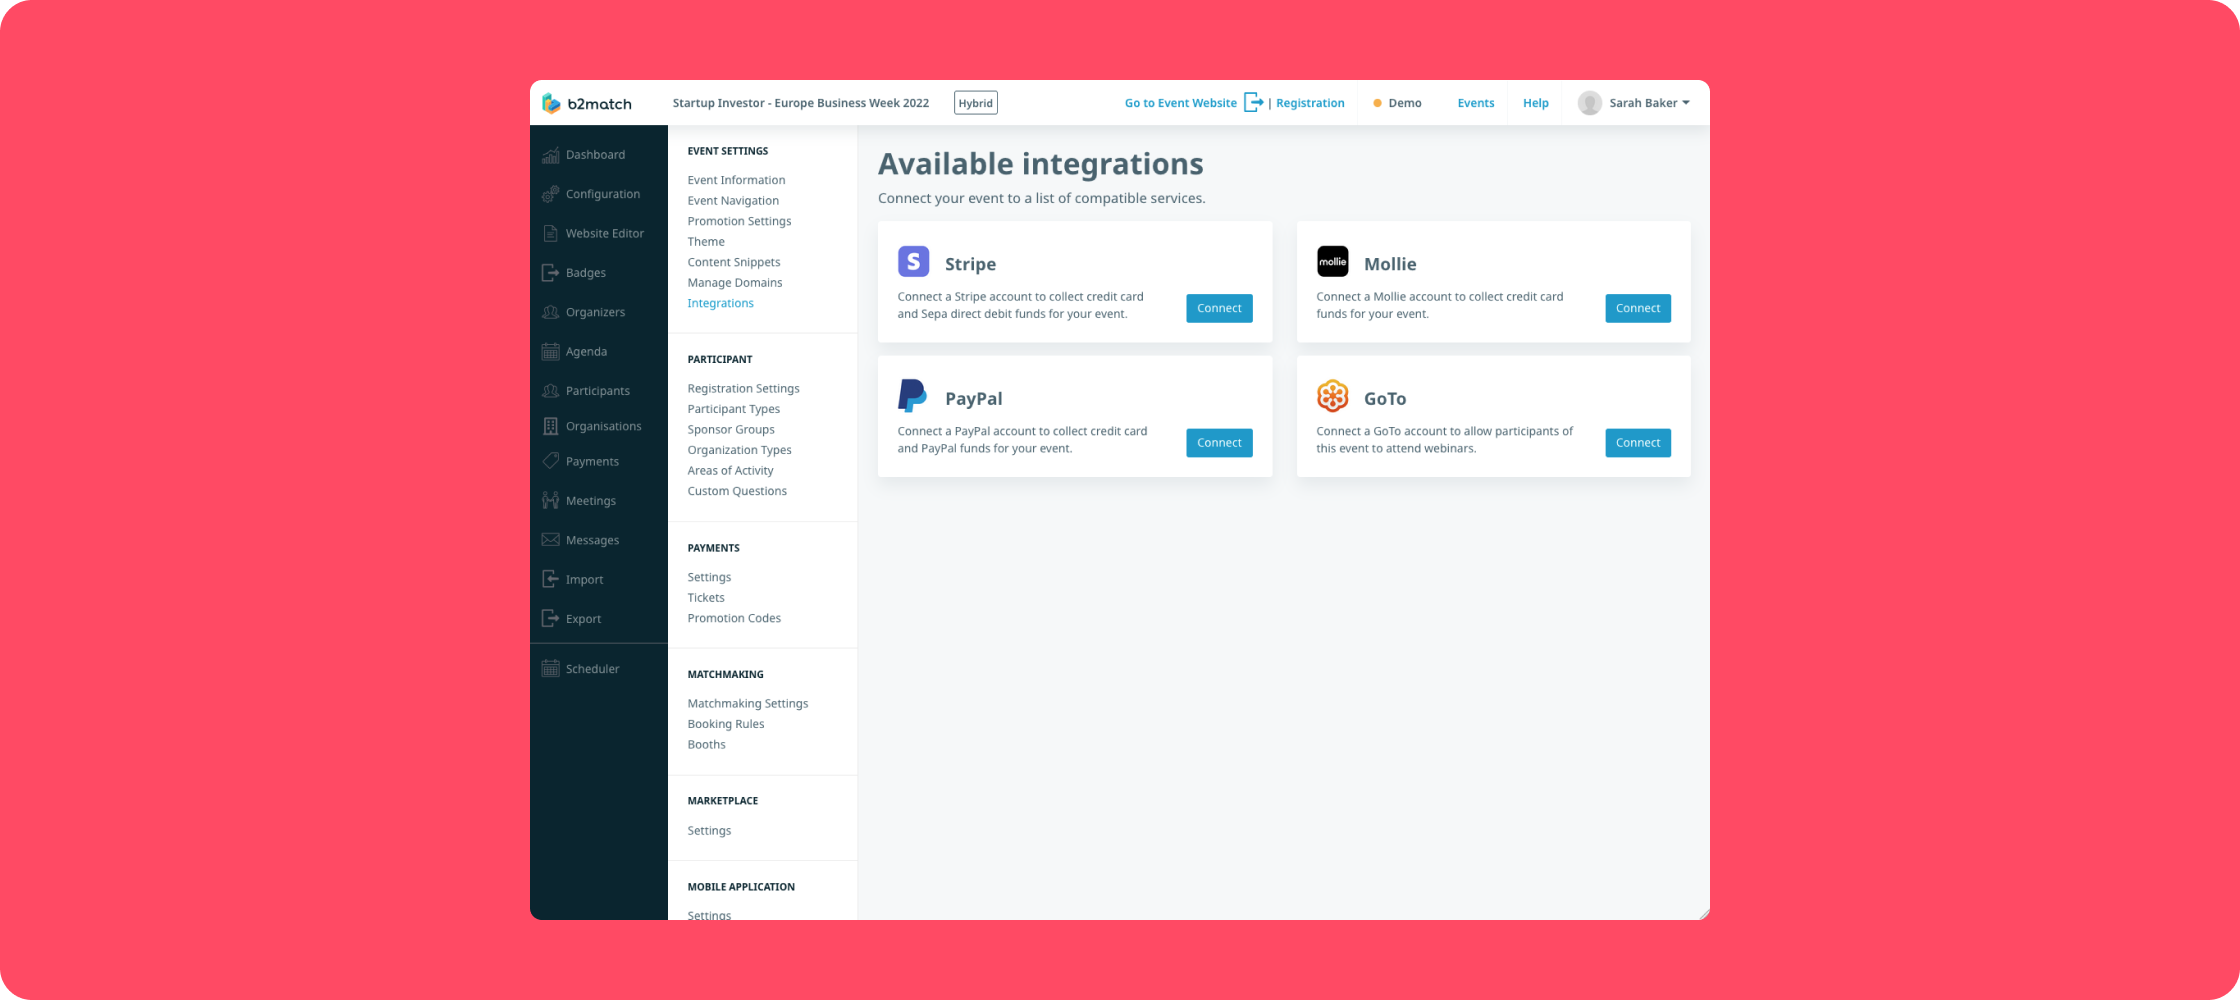
Task: Open the Registration link in header
Action: coord(1310,103)
